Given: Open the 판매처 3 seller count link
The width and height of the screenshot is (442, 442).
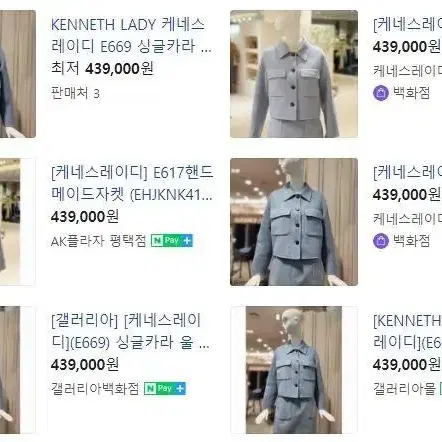Looking at the screenshot, I should [x=75, y=93].
